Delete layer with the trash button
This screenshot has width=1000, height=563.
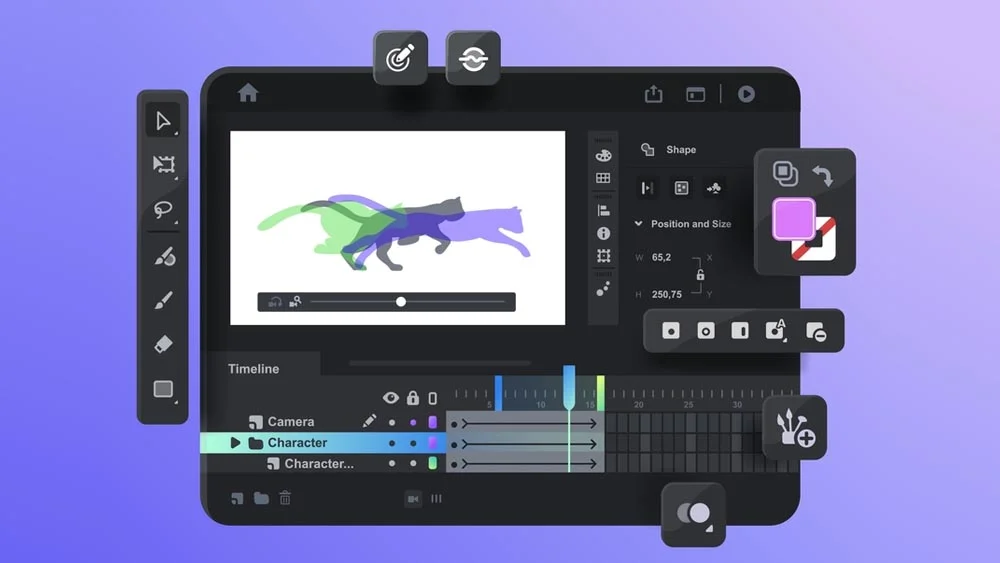pyautogui.click(x=285, y=498)
